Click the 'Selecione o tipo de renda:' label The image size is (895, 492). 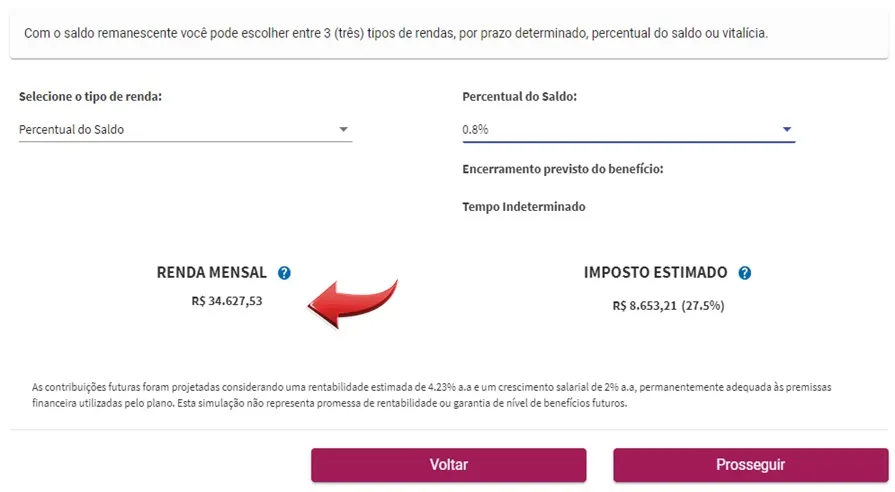click(90, 96)
